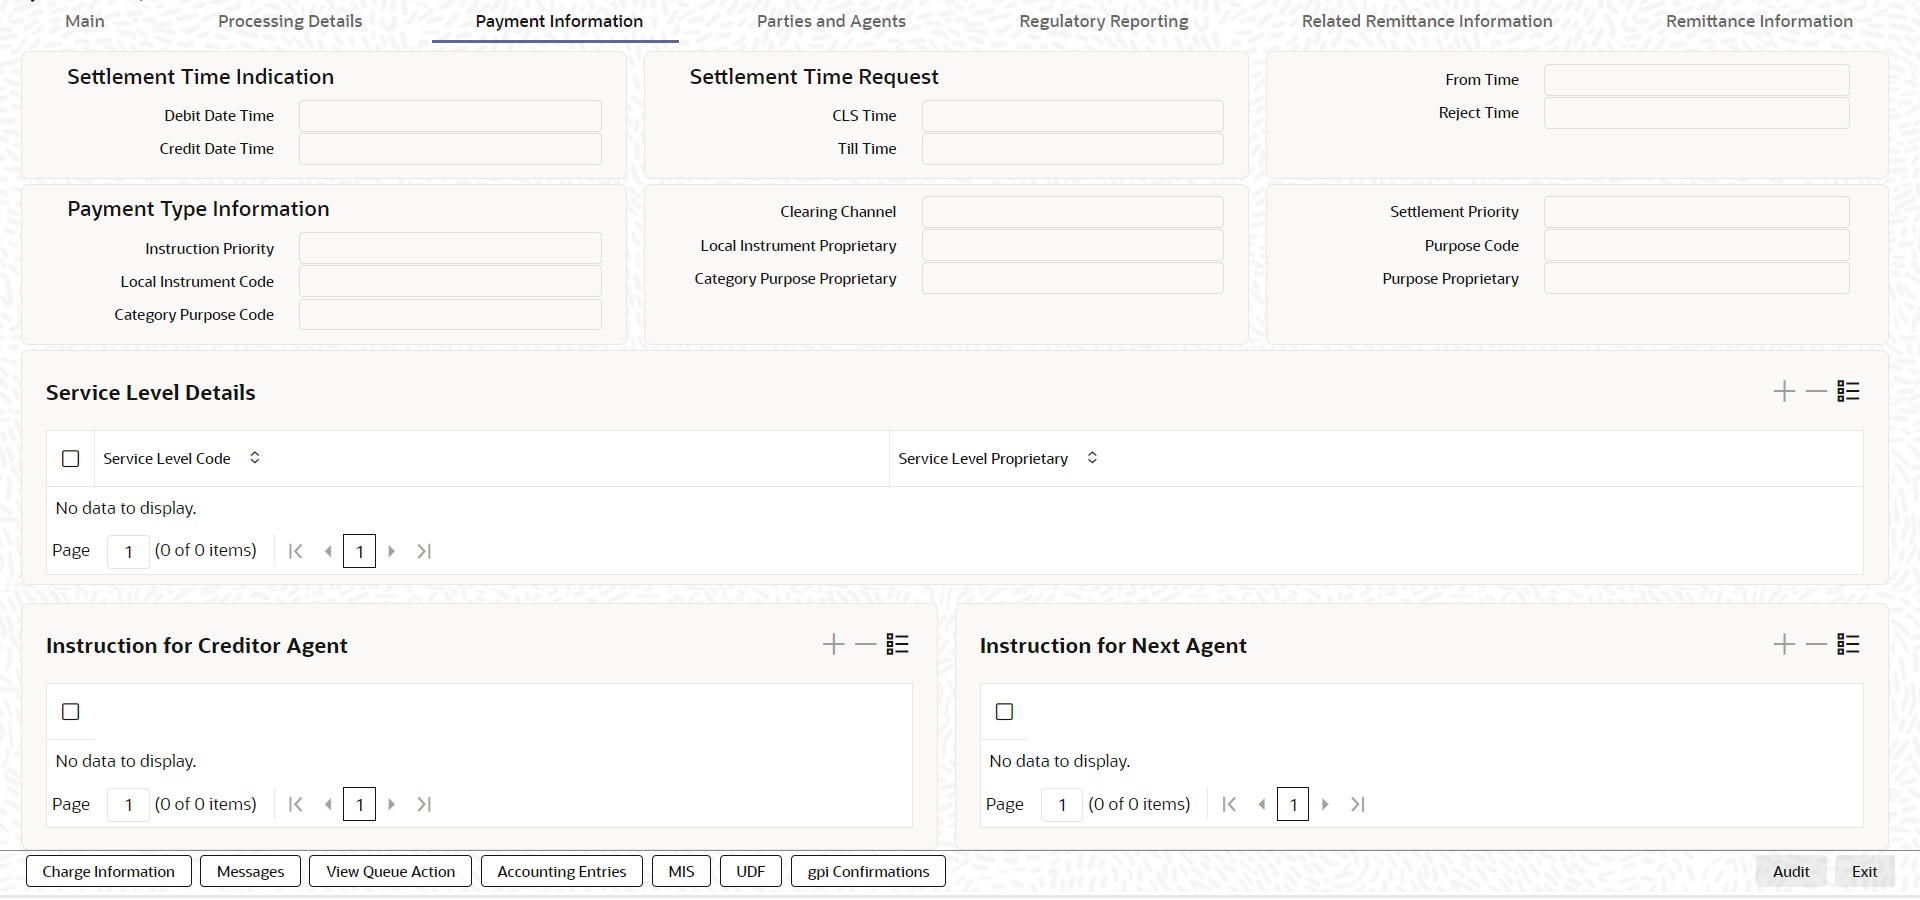Add row in Service Level Details

(x=1784, y=392)
